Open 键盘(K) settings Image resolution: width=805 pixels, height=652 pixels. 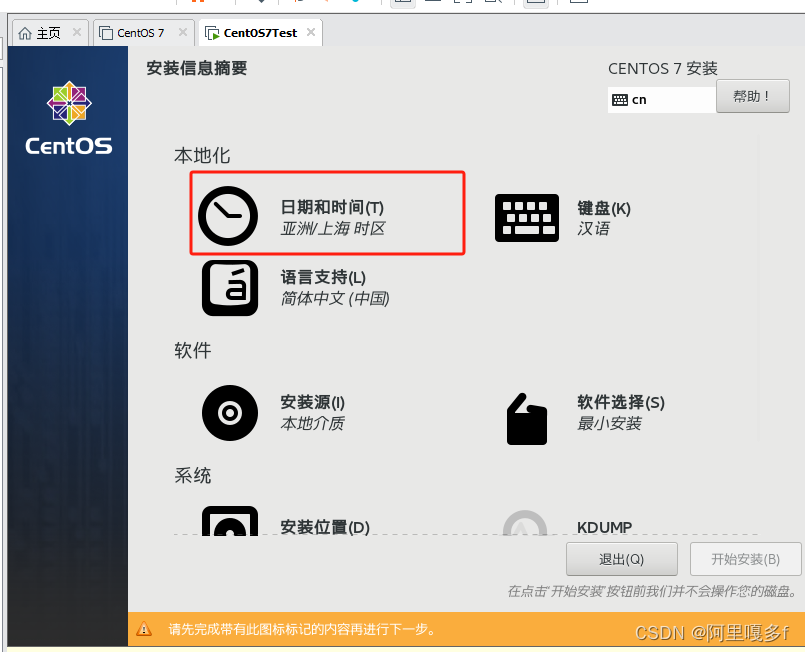click(604, 208)
